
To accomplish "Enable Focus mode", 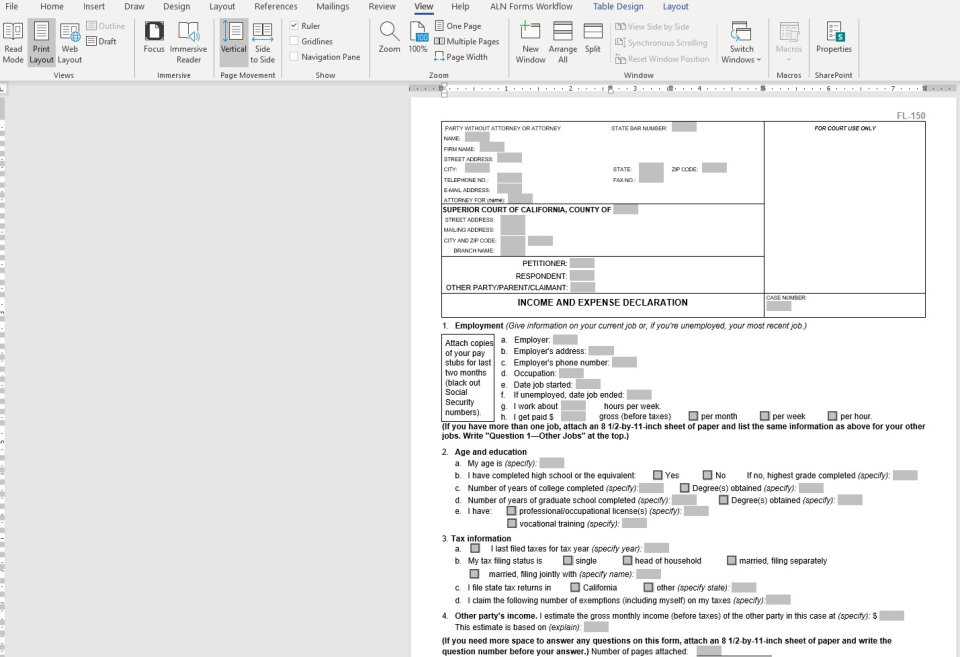I will point(154,41).
